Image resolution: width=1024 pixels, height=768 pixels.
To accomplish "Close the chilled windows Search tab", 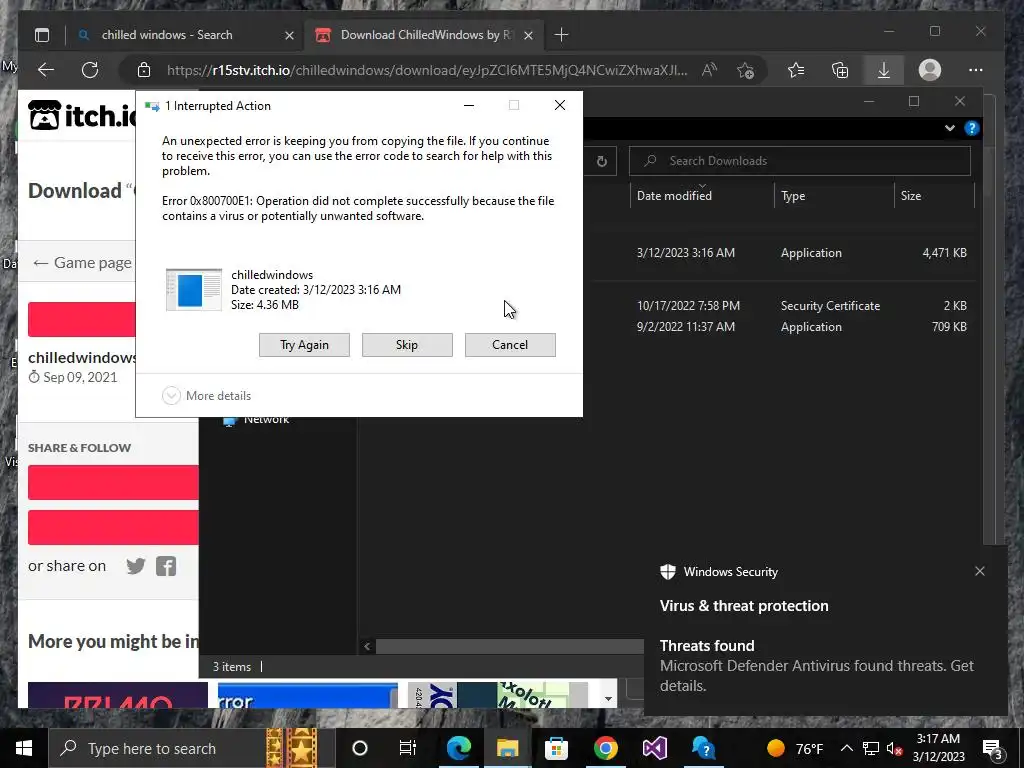I will click(x=289, y=35).
